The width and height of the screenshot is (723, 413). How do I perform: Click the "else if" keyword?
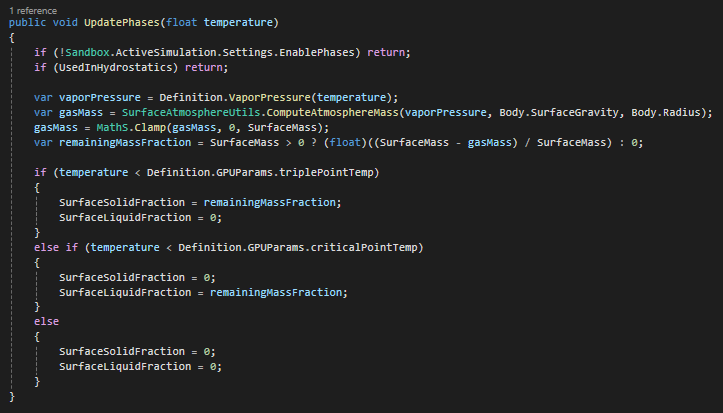56,246
